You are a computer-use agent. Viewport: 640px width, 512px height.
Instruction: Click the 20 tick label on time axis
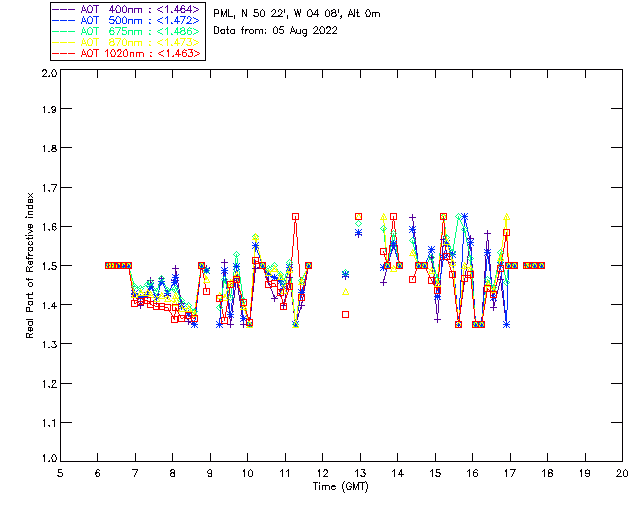(622, 474)
